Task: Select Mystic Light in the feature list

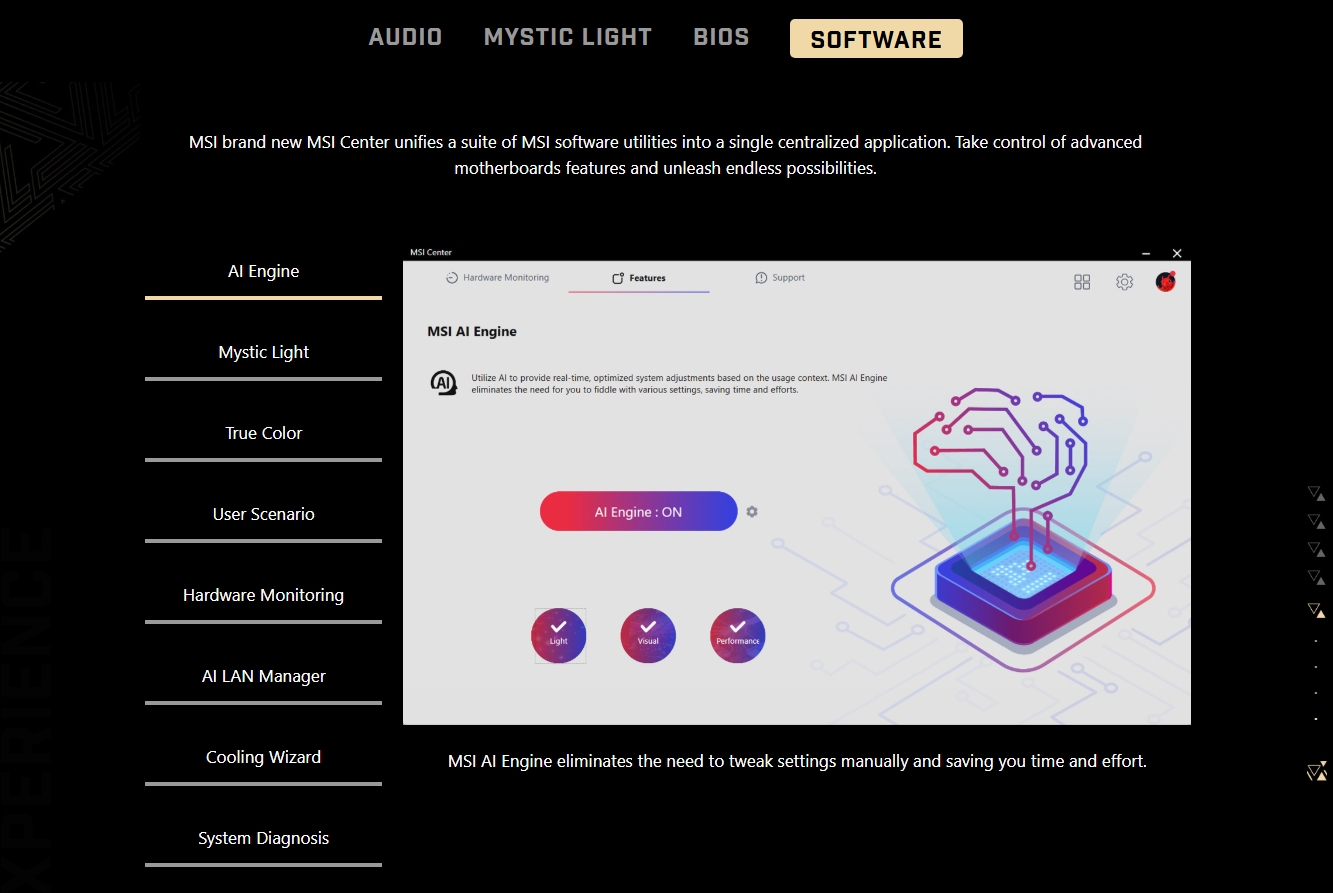Action: [x=263, y=352]
